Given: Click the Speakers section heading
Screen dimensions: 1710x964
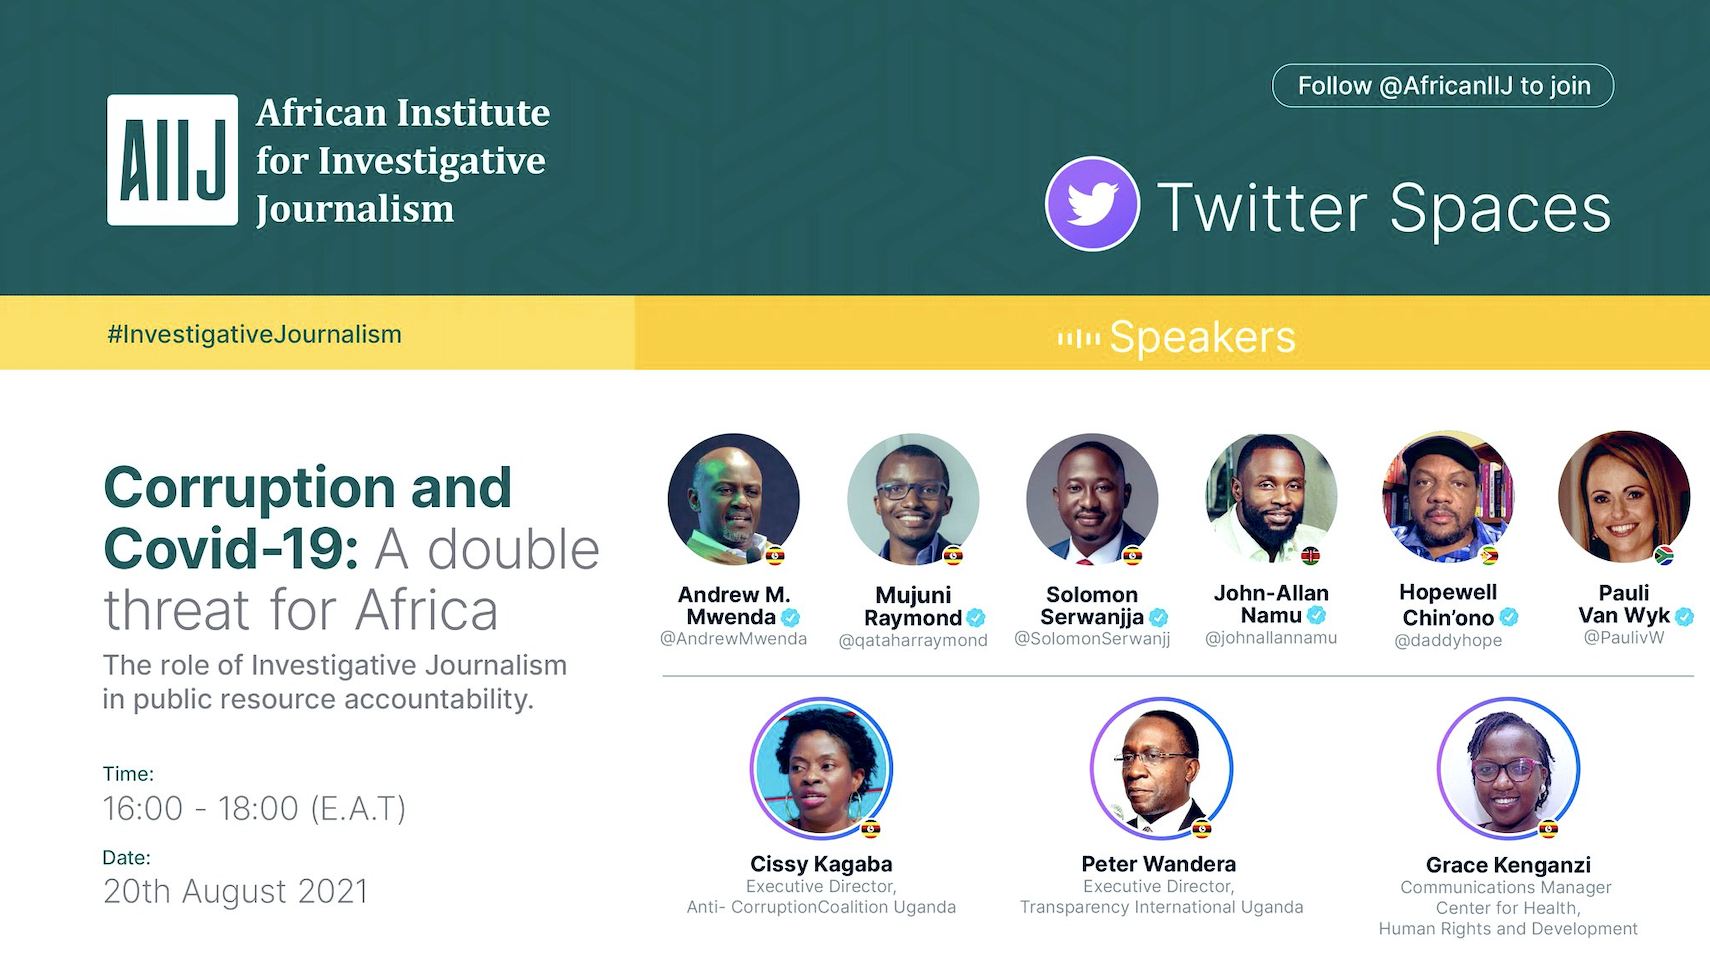Looking at the screenshot, I should tap(1202, 337).
